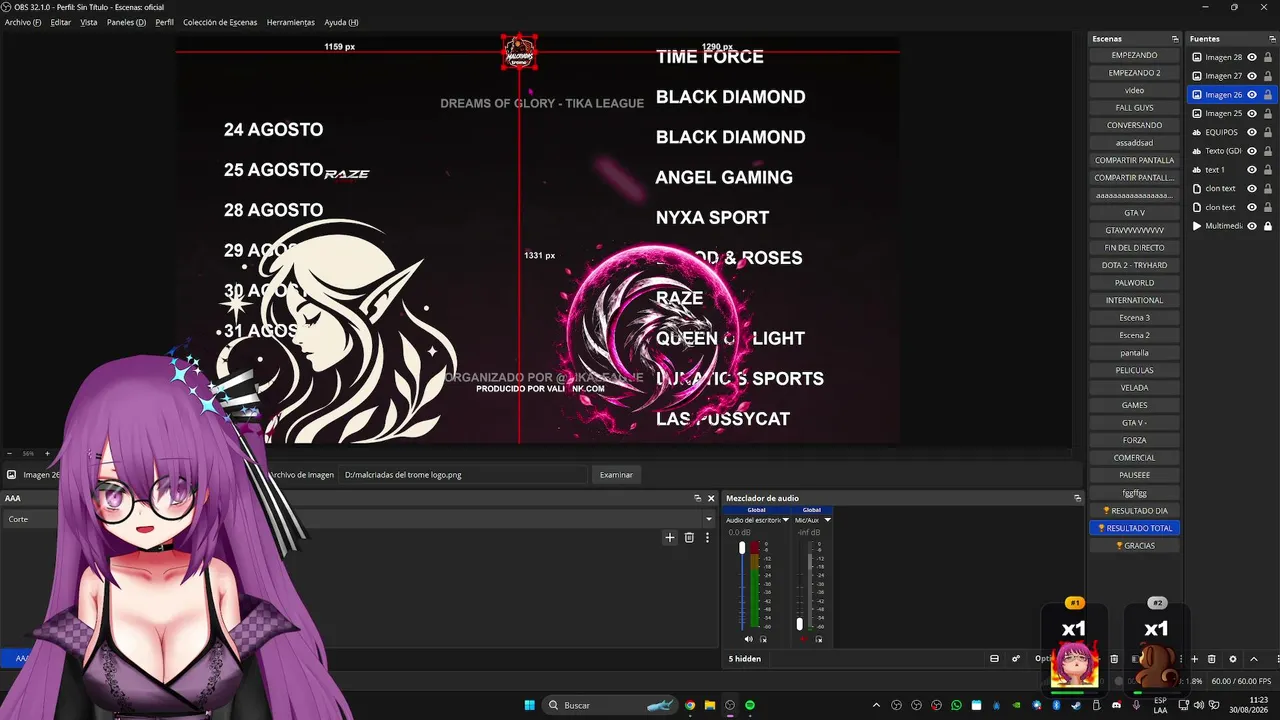The height and width of the screenshot is (720, 1280).
Task: Undock the Escenas panel
Action: pyautogui.click(x=1175, y=39)
